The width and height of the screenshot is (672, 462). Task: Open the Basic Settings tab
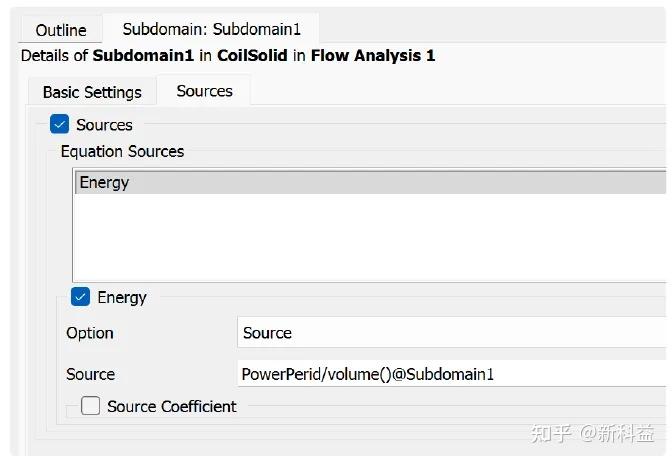(92, 92)
